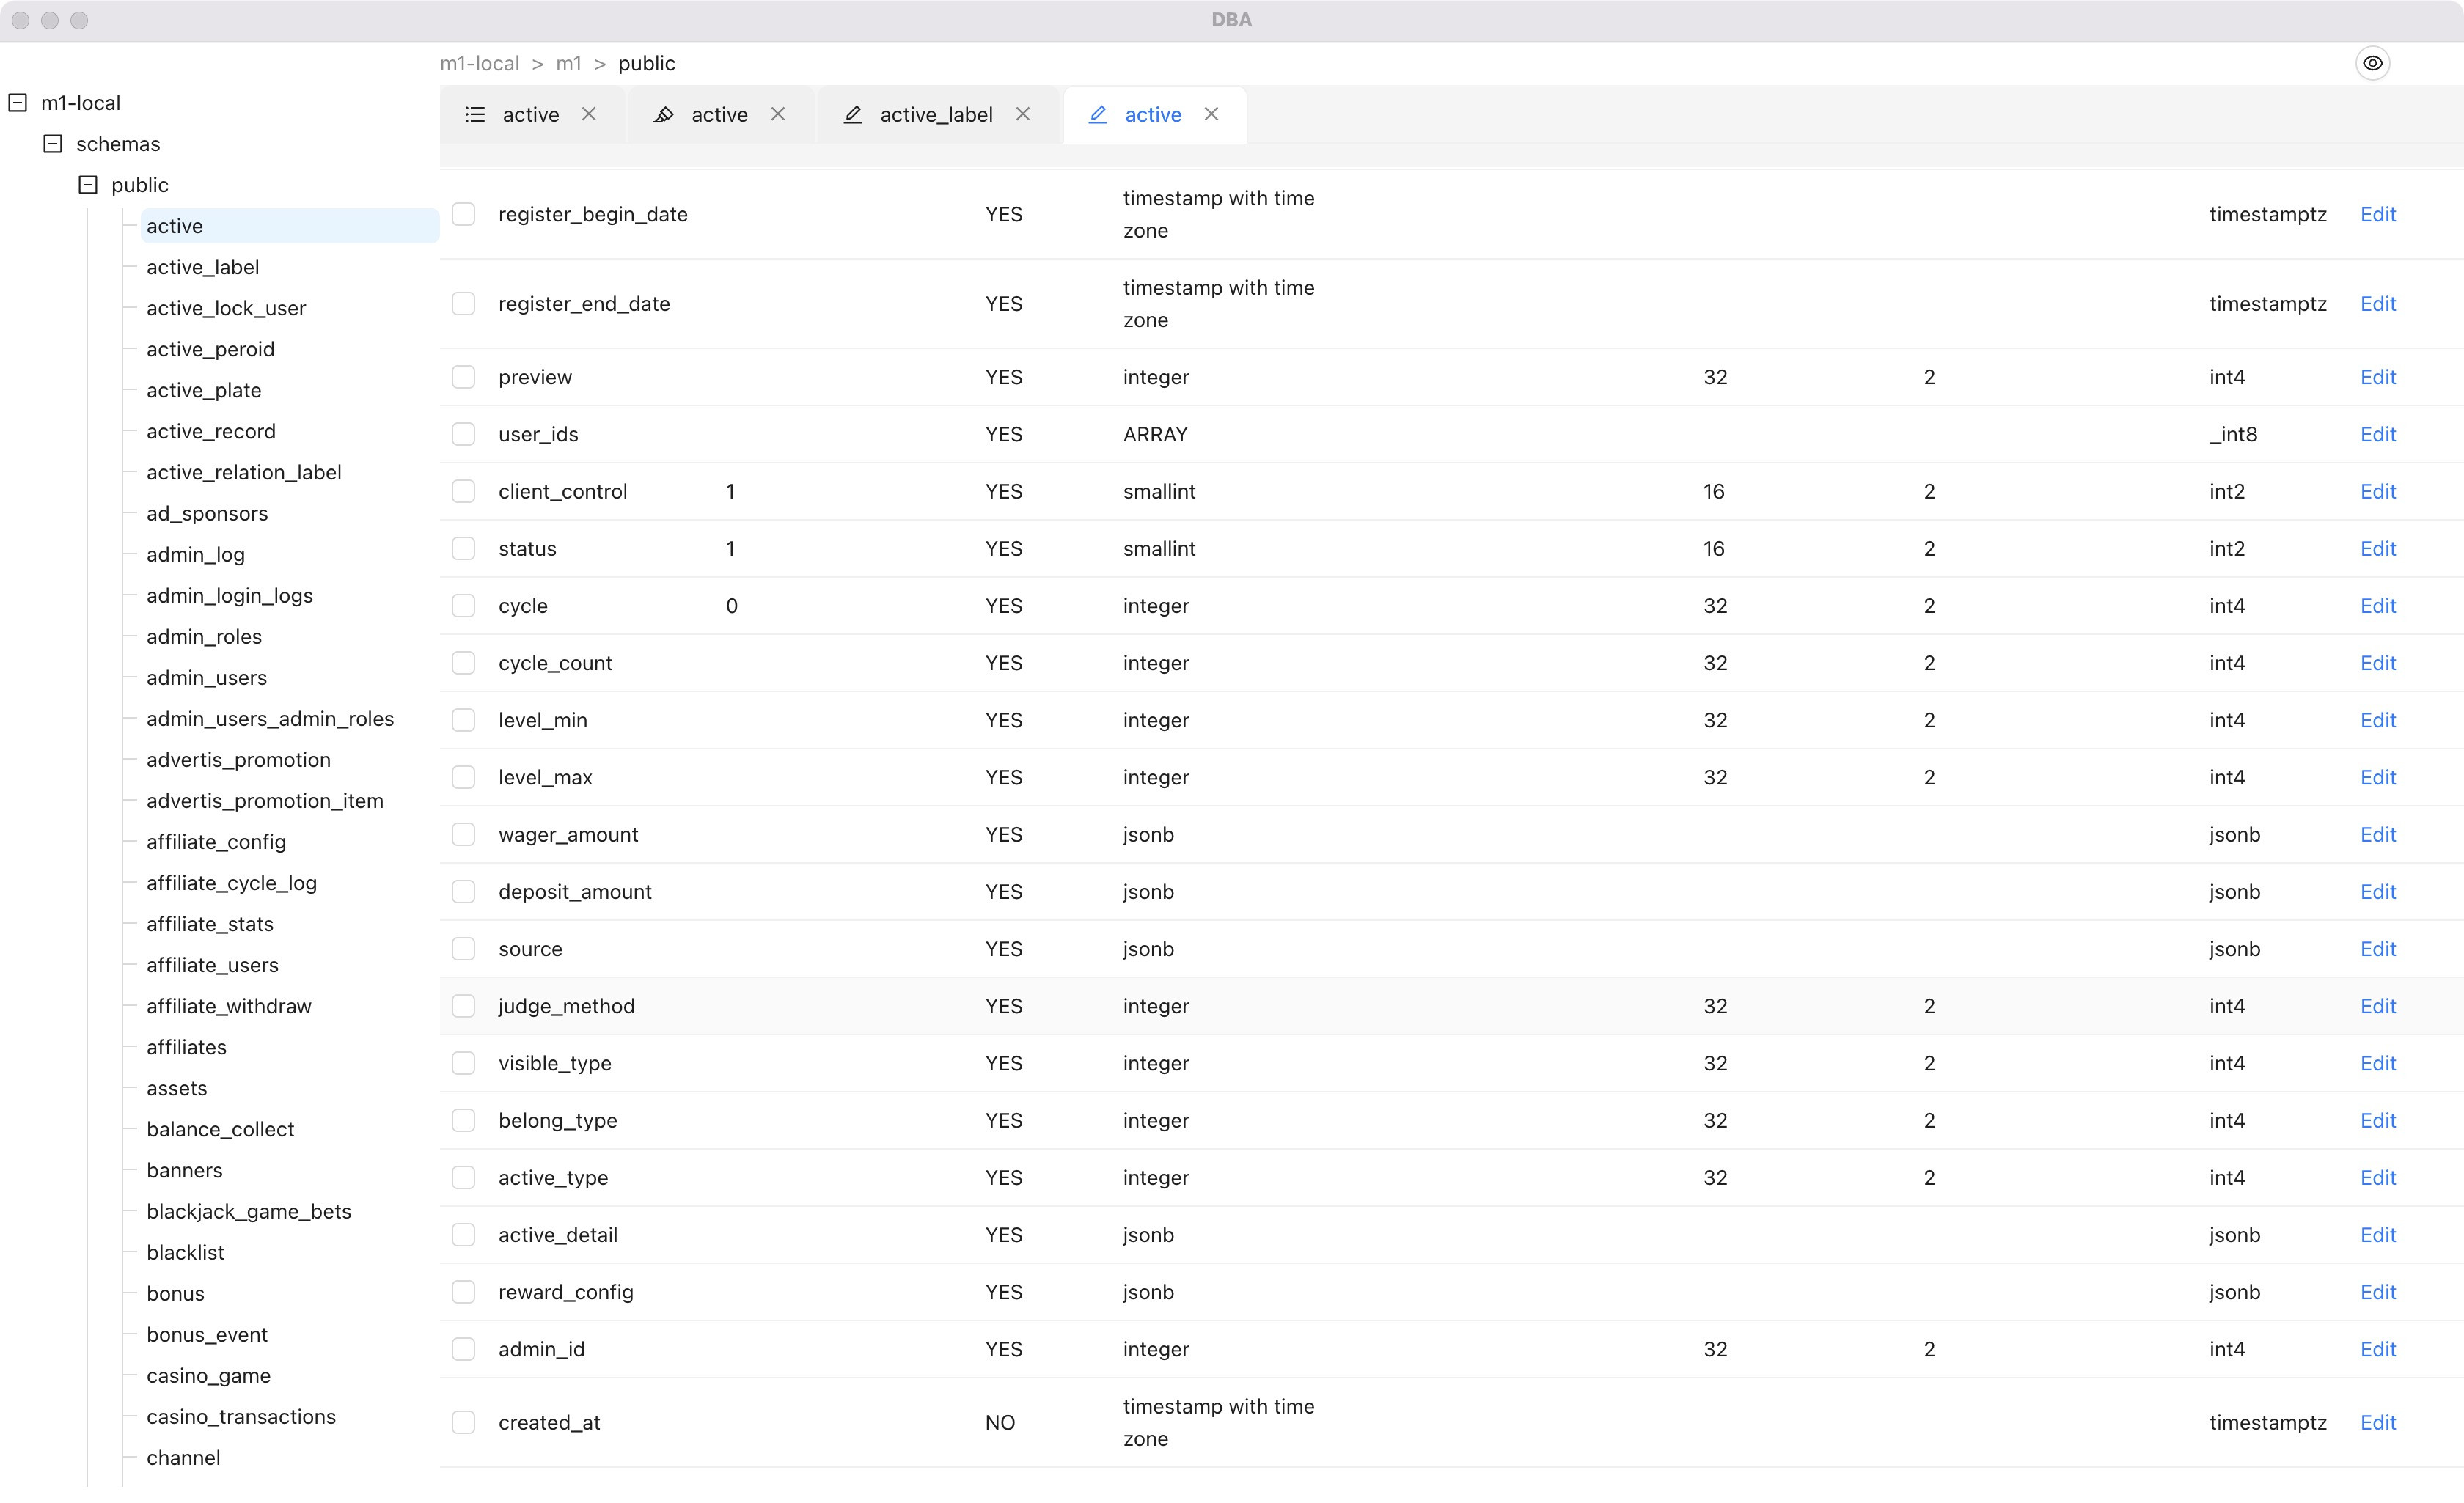Click Edit for the preview column
The width and height of the screenshot is (2464, 1503).
pos(2377,377)
